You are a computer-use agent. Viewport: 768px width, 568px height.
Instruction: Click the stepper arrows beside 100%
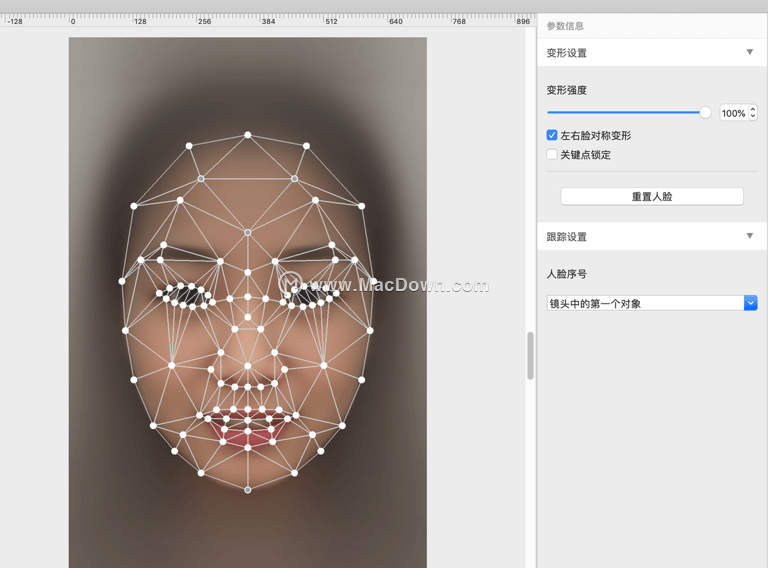coord(753,113)
